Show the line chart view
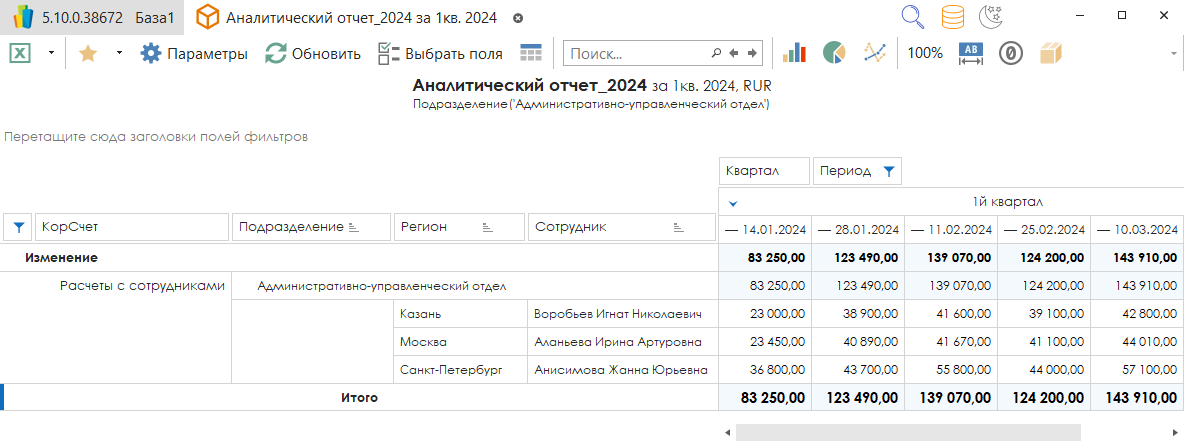This screenshot has height=441, width=1184. [875, 53]
